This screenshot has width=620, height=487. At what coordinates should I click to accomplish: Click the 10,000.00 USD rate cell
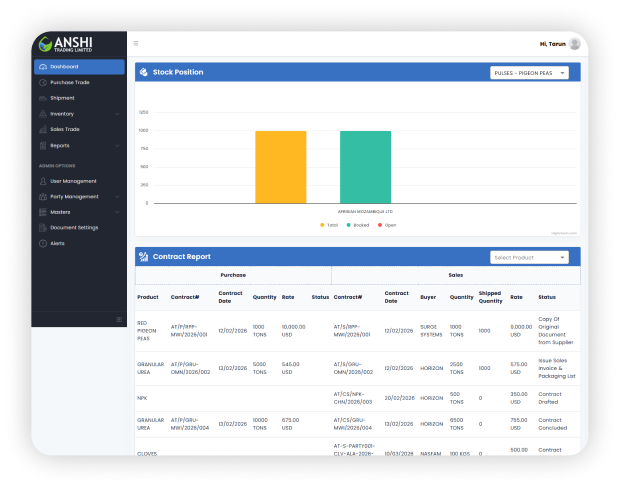coord(293,331)
